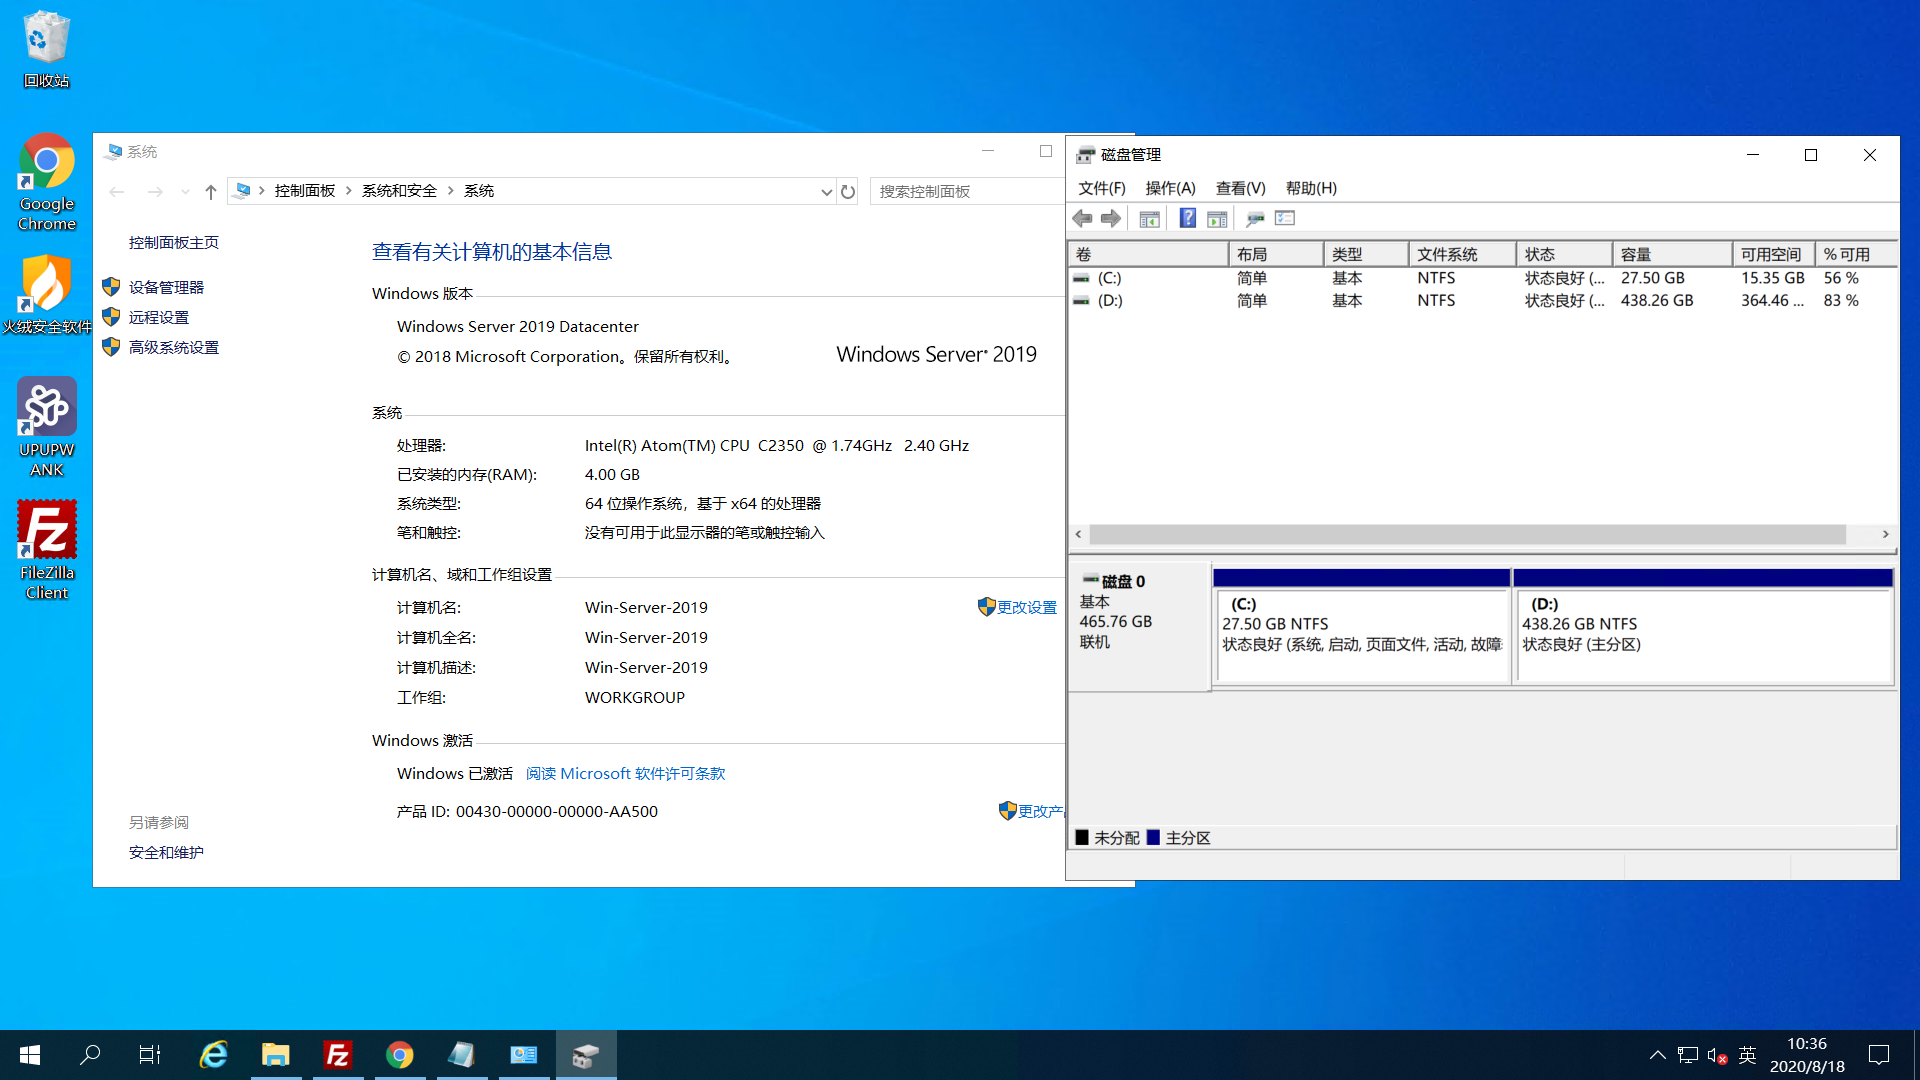
Task: Open UPUPW ANK desktop shortcut
Action: (46, 428)
